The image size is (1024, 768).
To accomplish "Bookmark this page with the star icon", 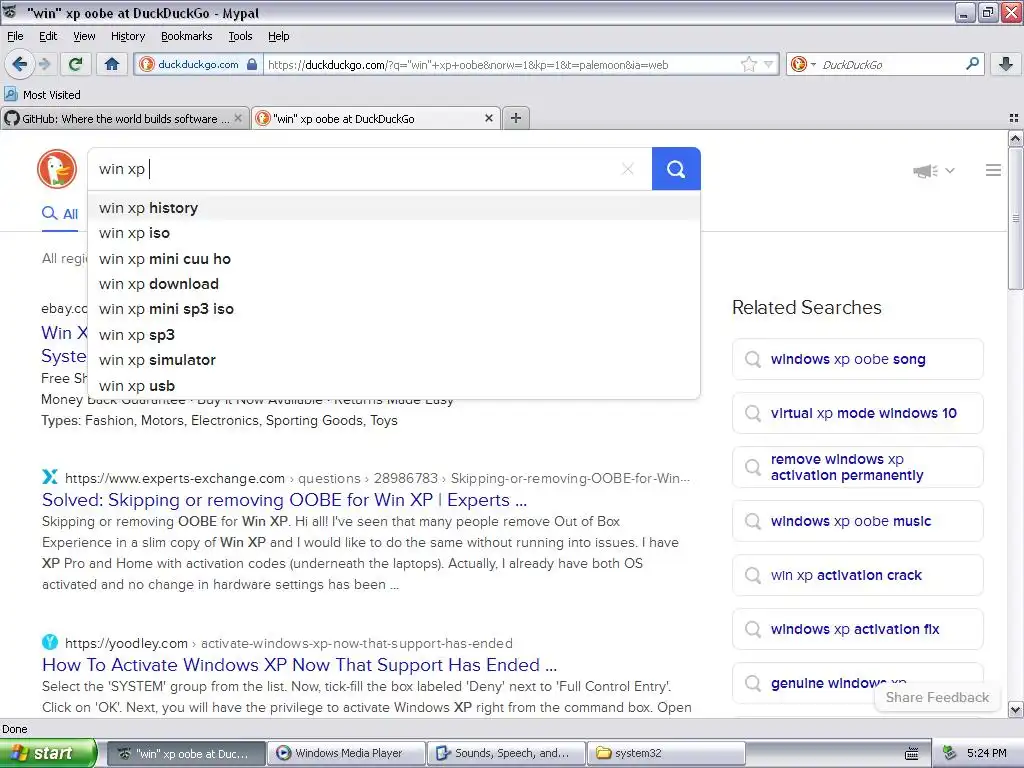I will coord(748,64).
